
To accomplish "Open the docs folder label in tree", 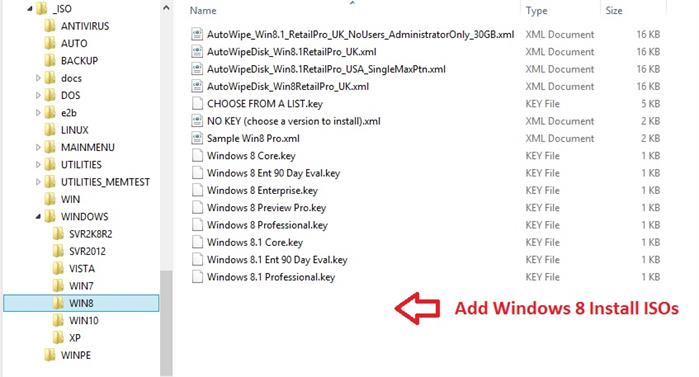I will (71, 78).
